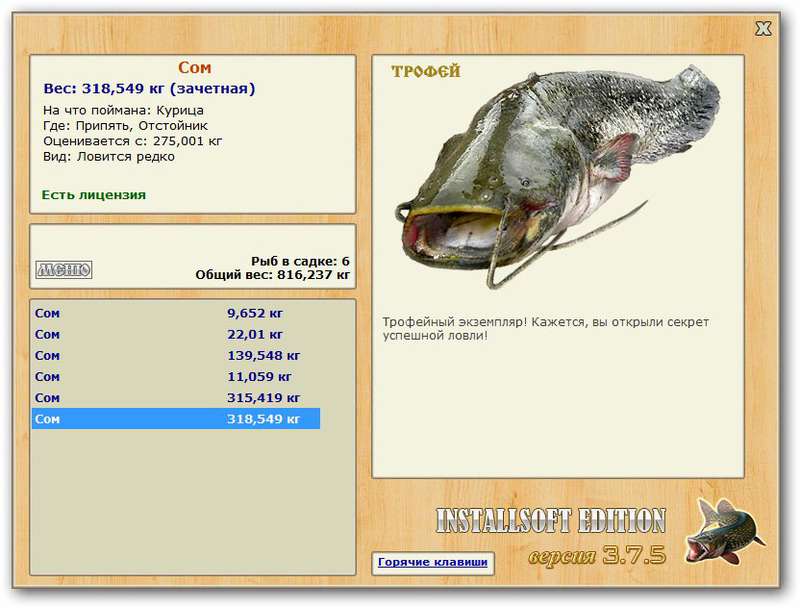The height and width of the screenshot is (608, 800).
Task: Click the версия 3.7.5 label
Action: pyautogui.click(x=596, y=556)
